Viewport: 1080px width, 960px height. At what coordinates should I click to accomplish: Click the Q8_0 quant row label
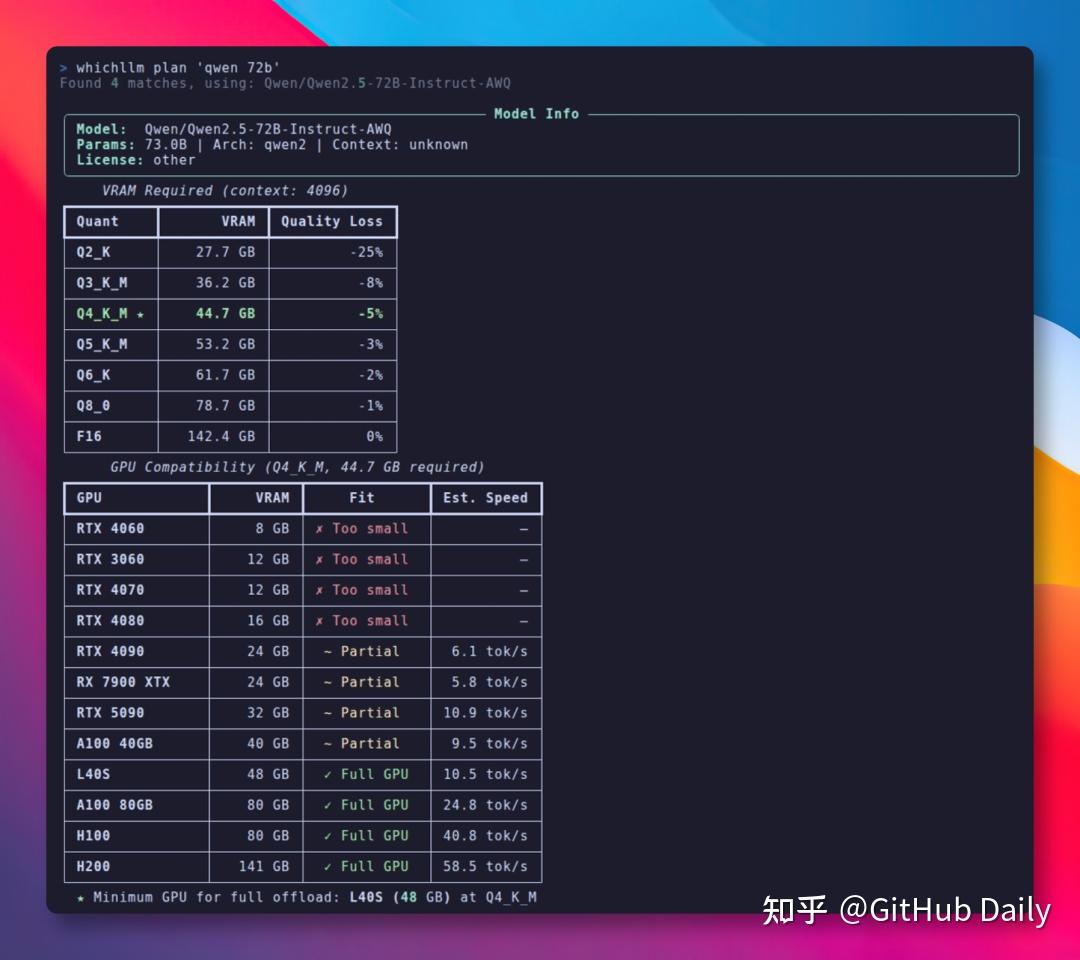click(x=93, y=406)
